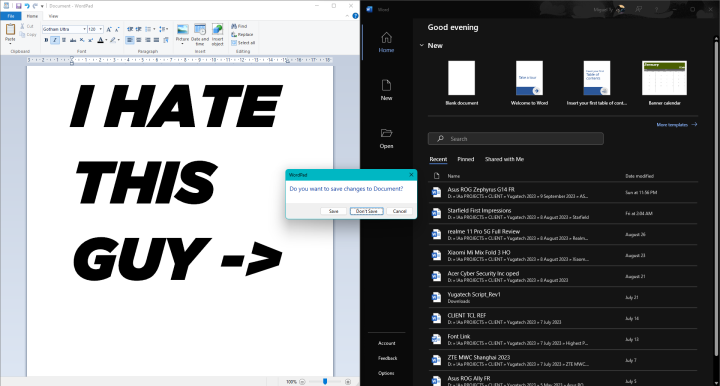
Task: Open the WordPad File menu
Action: [x=11, y=16]
